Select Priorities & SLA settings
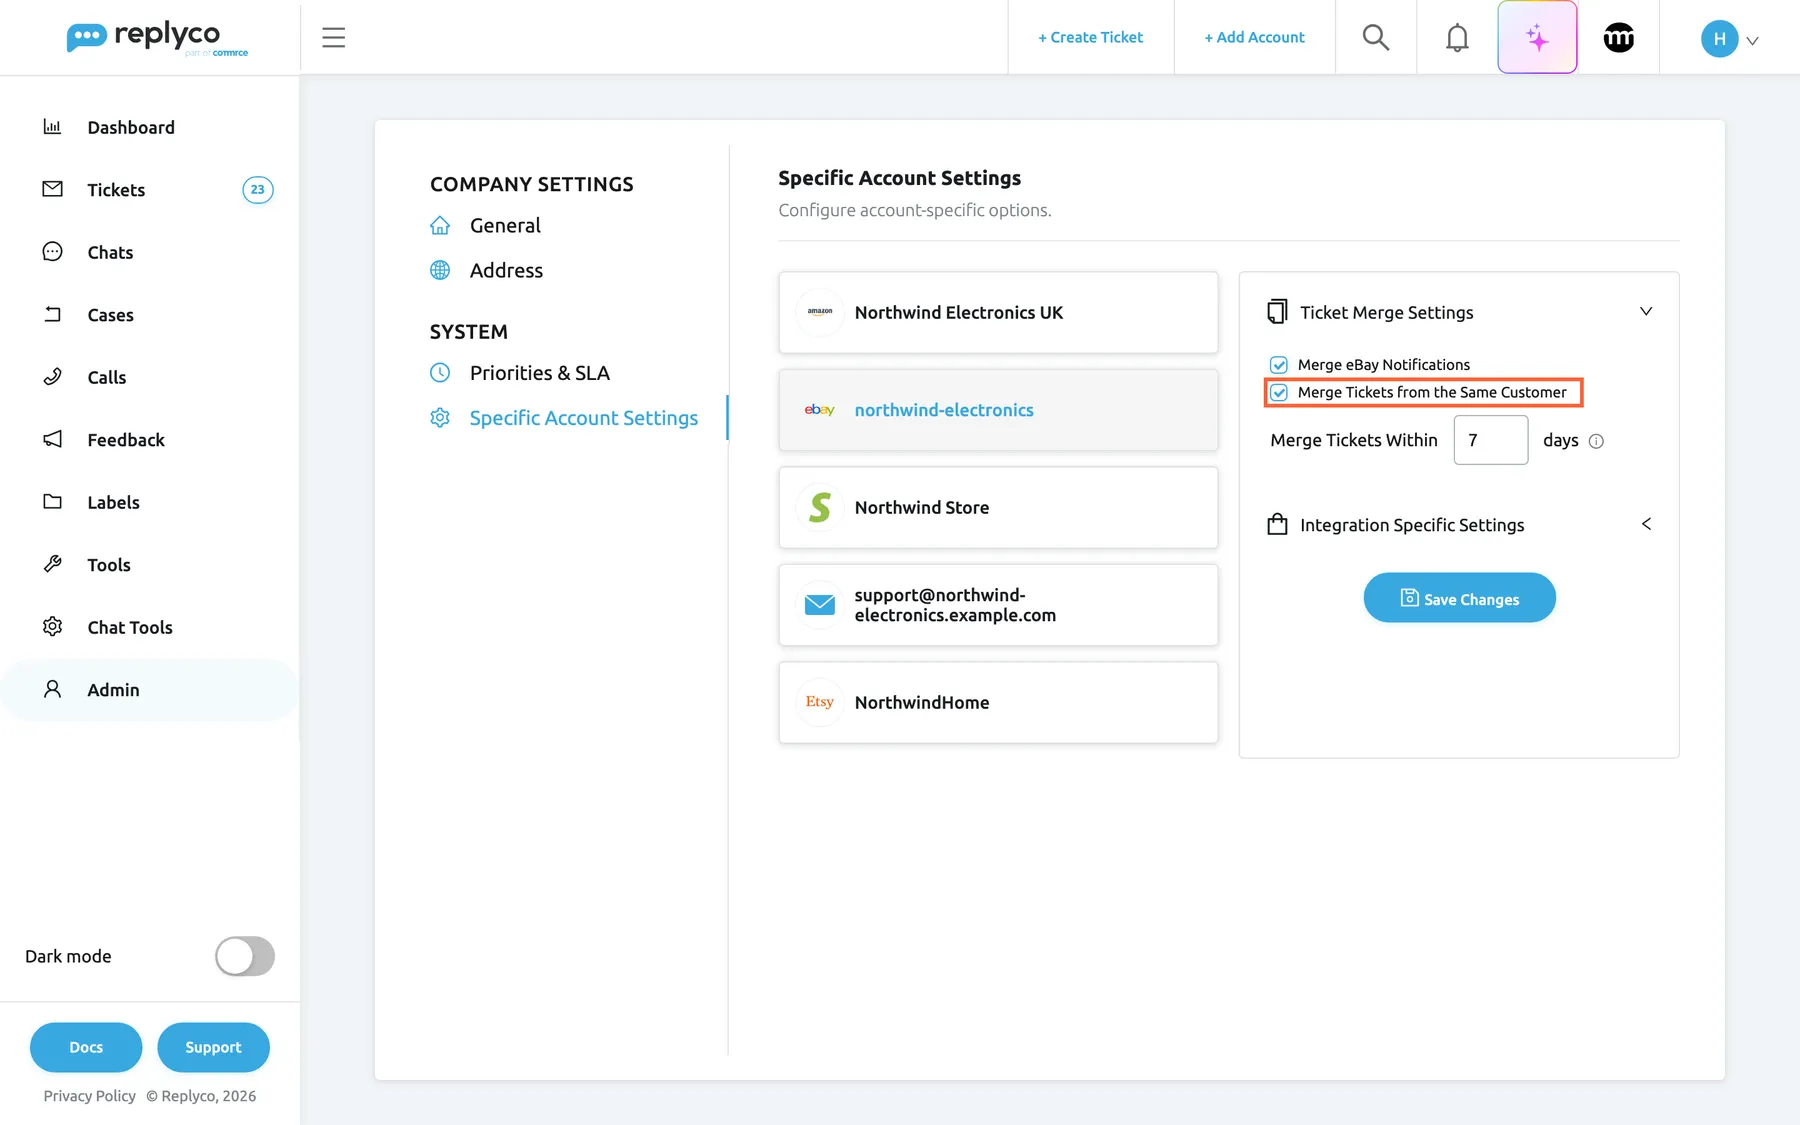The width and height of the screenshot is (1800, 1125). click(540, 373)
